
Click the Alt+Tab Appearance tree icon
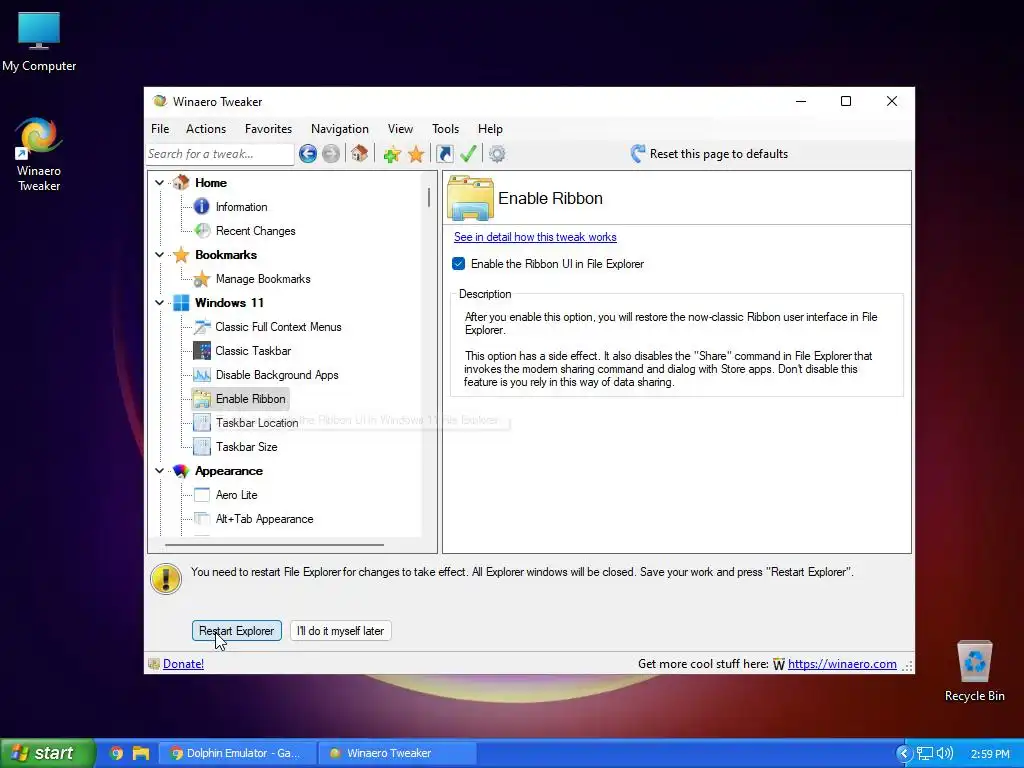(x=202, y=519)
